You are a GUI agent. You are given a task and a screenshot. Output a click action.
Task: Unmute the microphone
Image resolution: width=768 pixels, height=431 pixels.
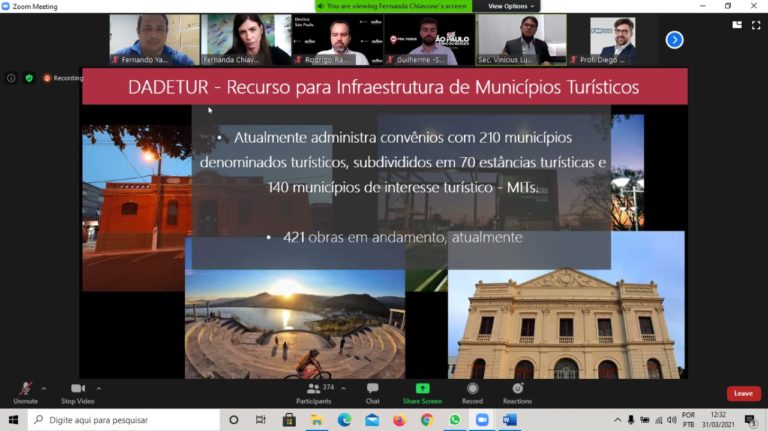pyautogui.click(x=25, y=392)
